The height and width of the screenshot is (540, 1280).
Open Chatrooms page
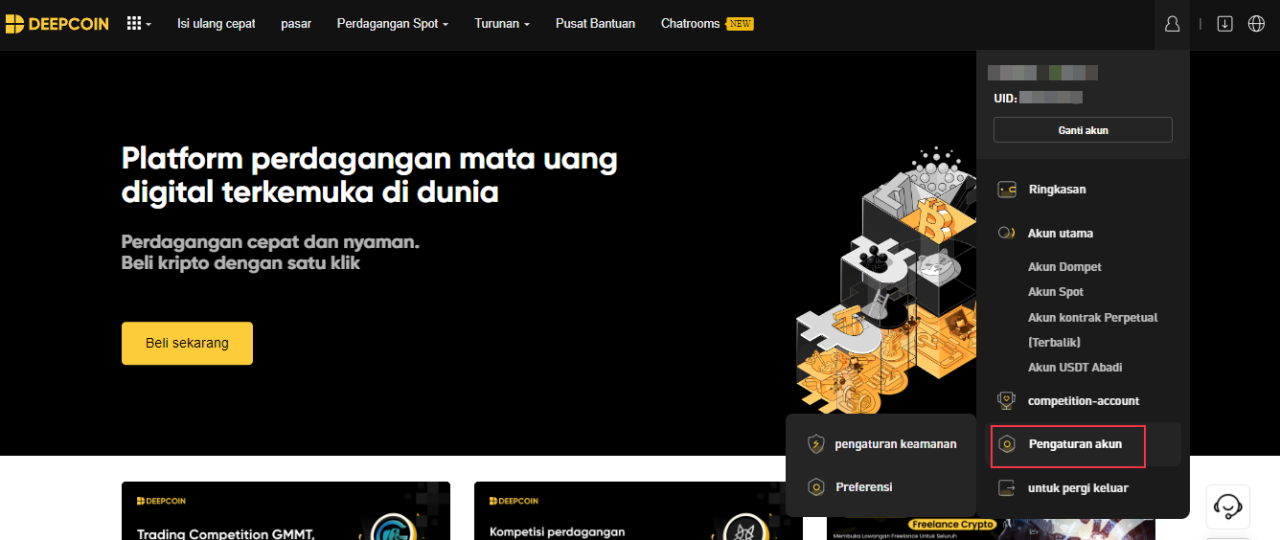click(x=690, y=23)
